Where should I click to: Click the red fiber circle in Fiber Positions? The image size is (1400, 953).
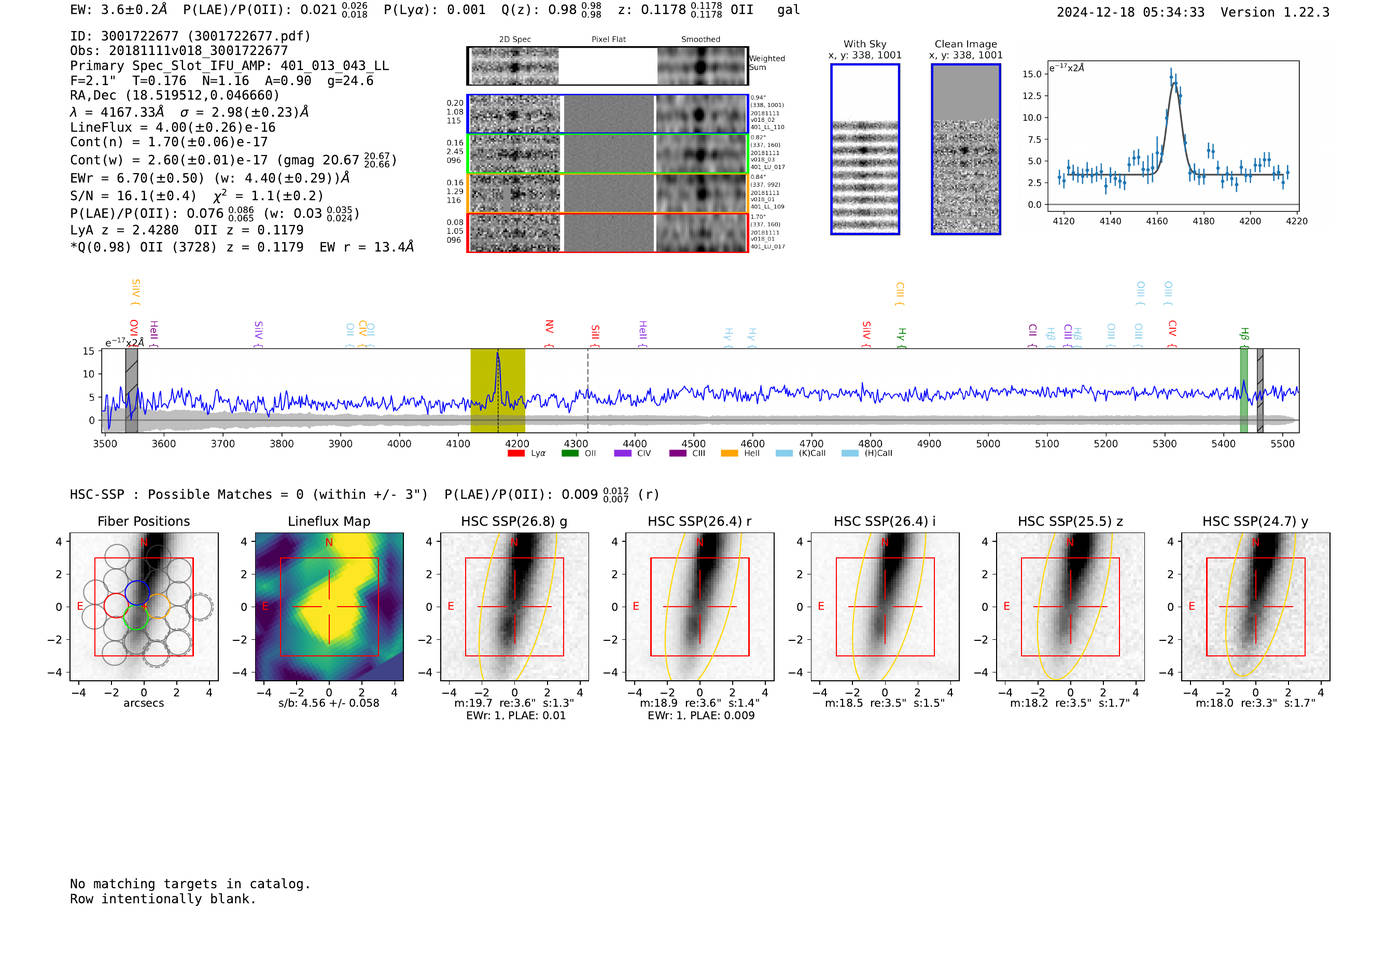(x=116, y=604)
